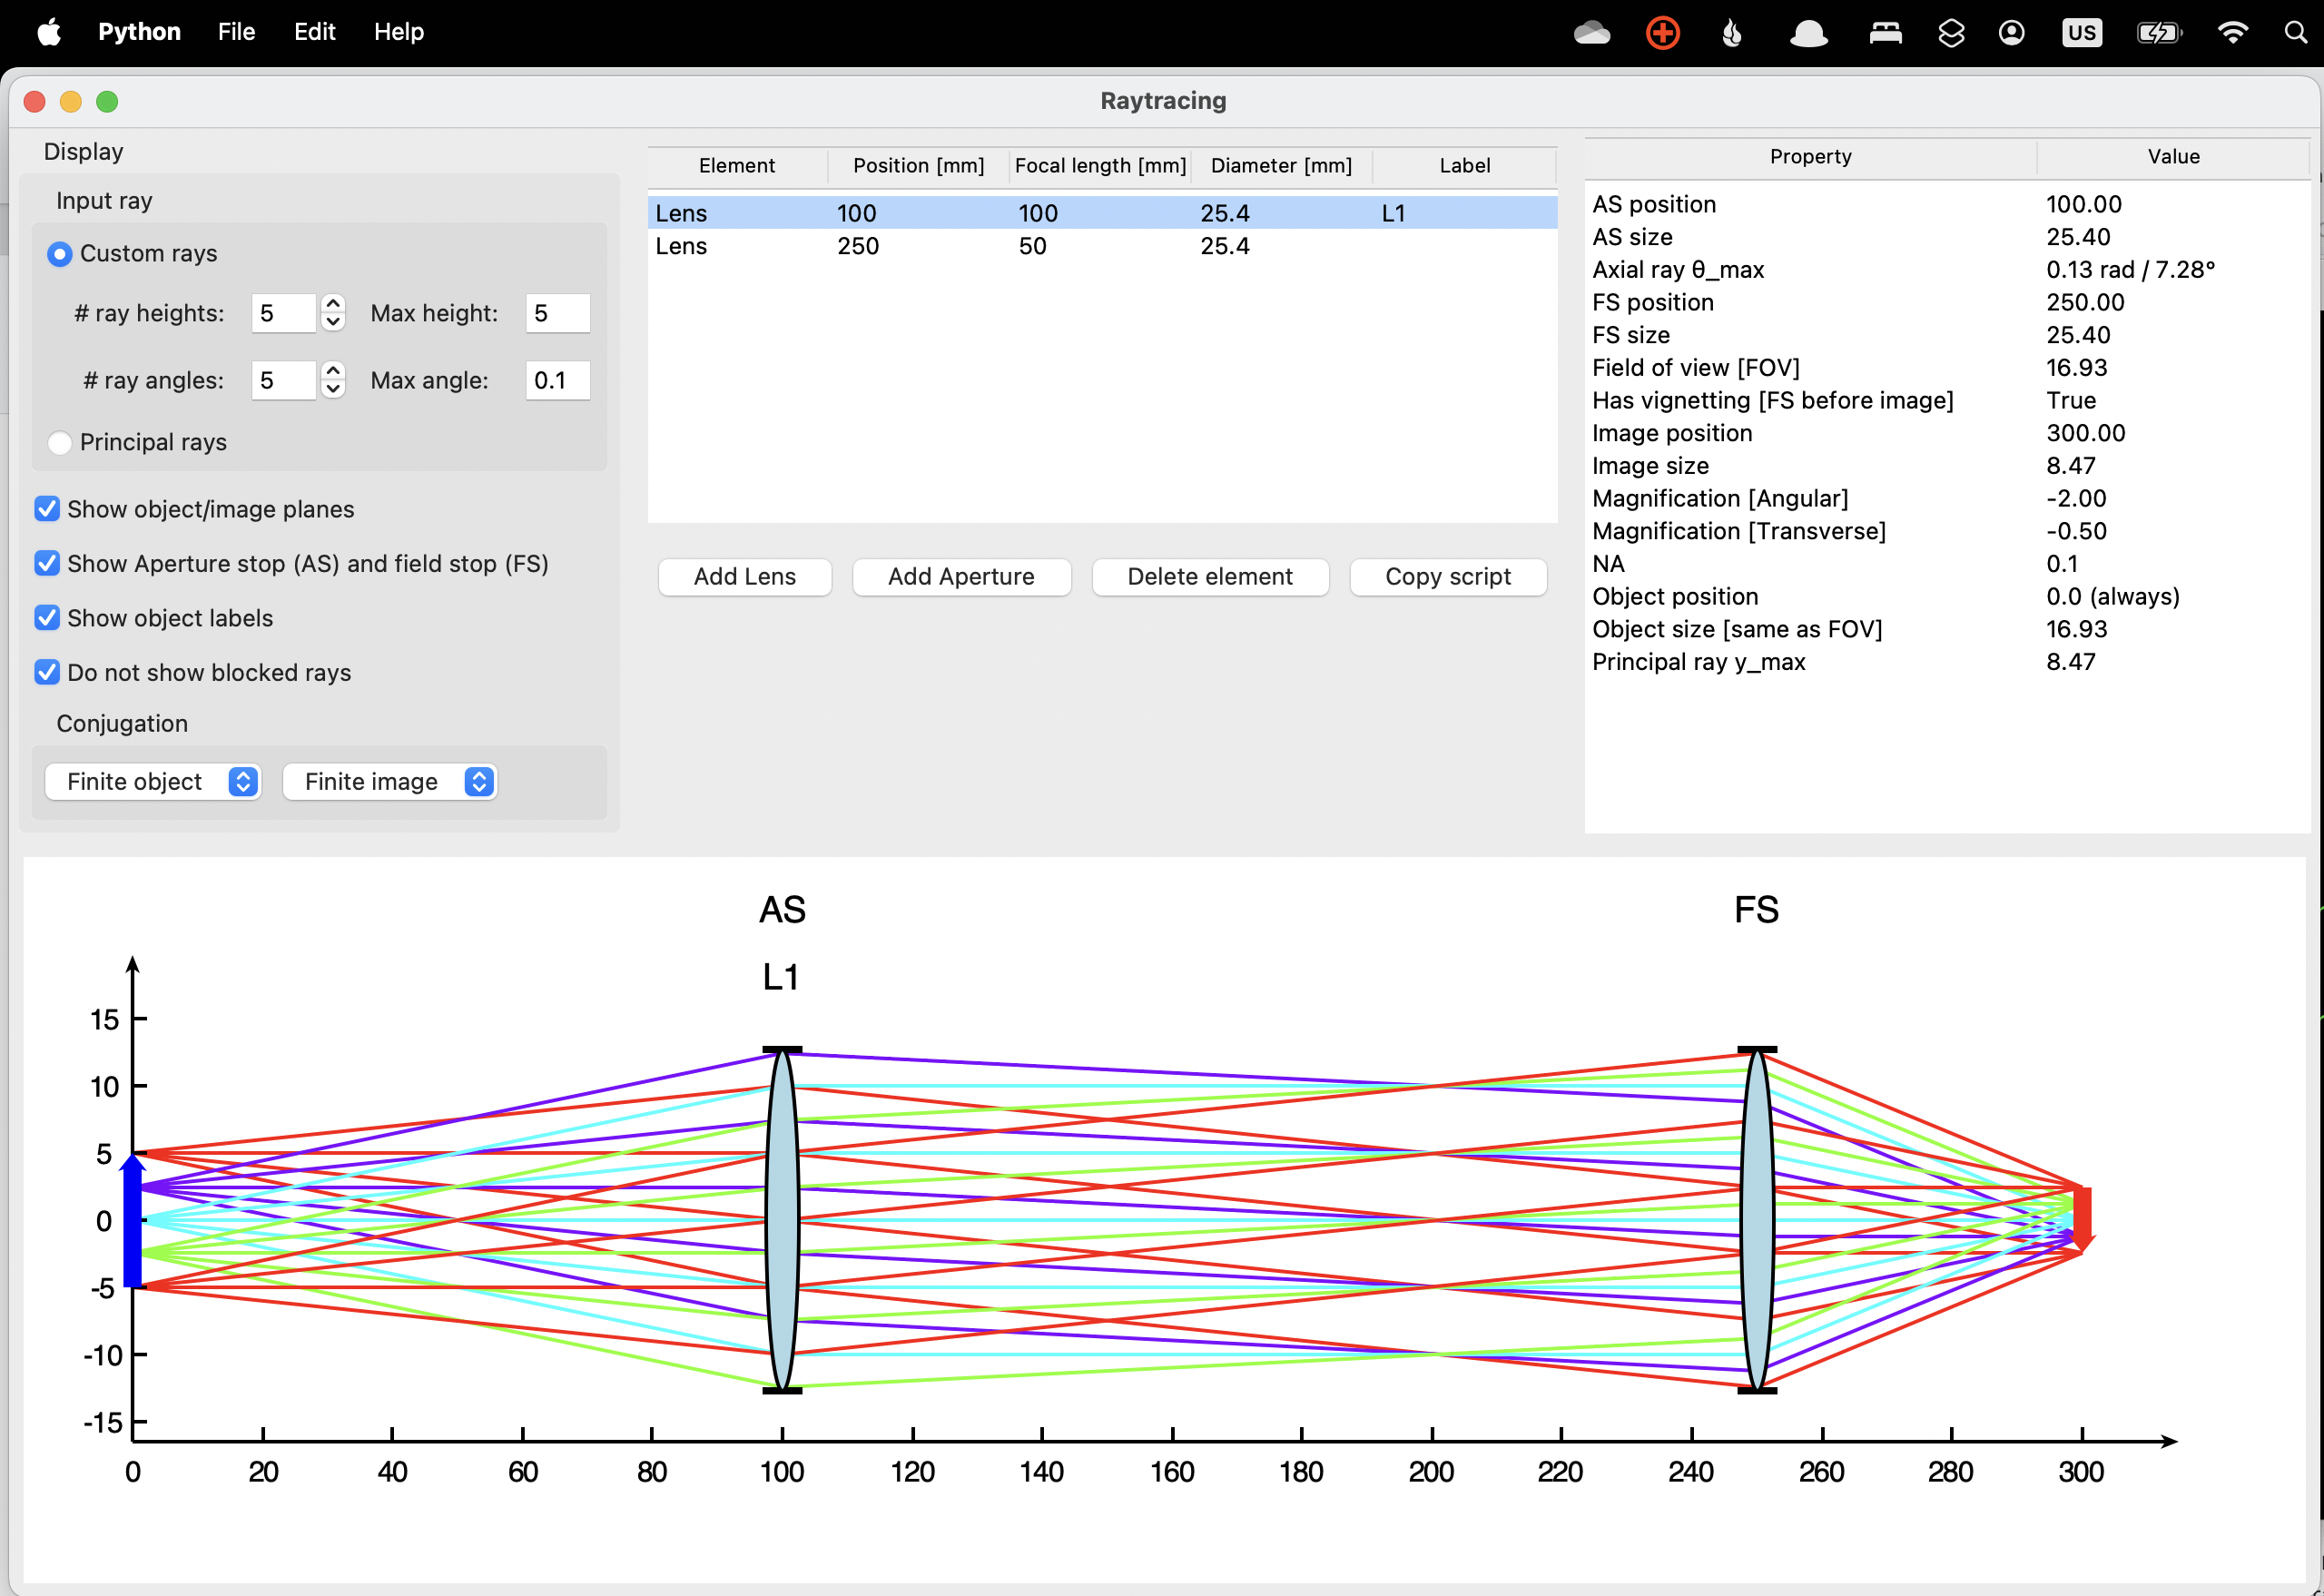The image size is (2324, 1596).
Task: Increment the ray heights stepper
Action: pos(333,303)
